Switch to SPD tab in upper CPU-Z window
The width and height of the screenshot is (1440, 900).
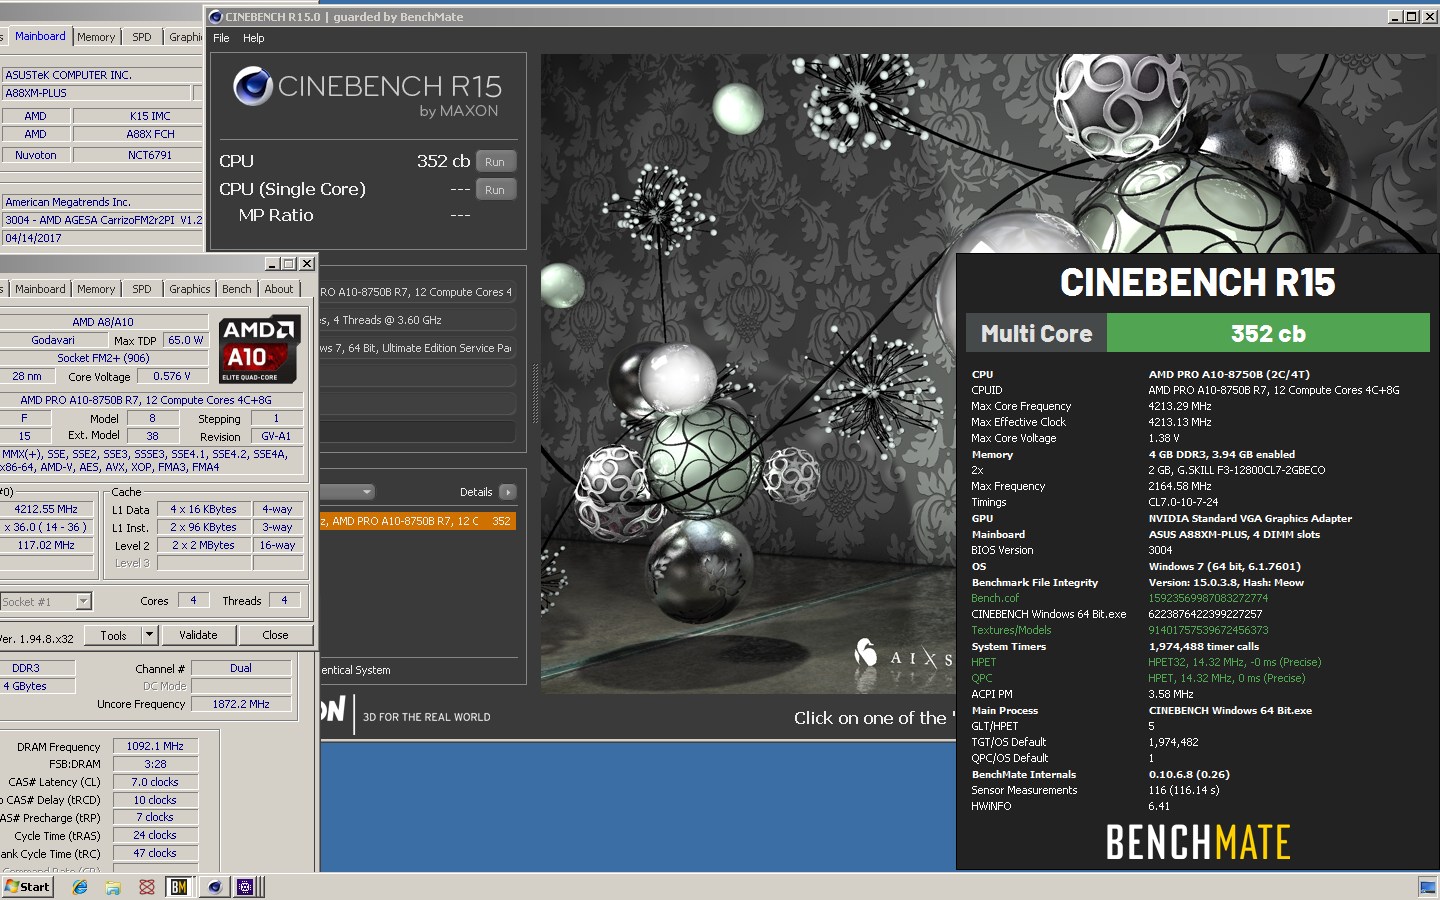pyautogui.click(x=142, y=37)
